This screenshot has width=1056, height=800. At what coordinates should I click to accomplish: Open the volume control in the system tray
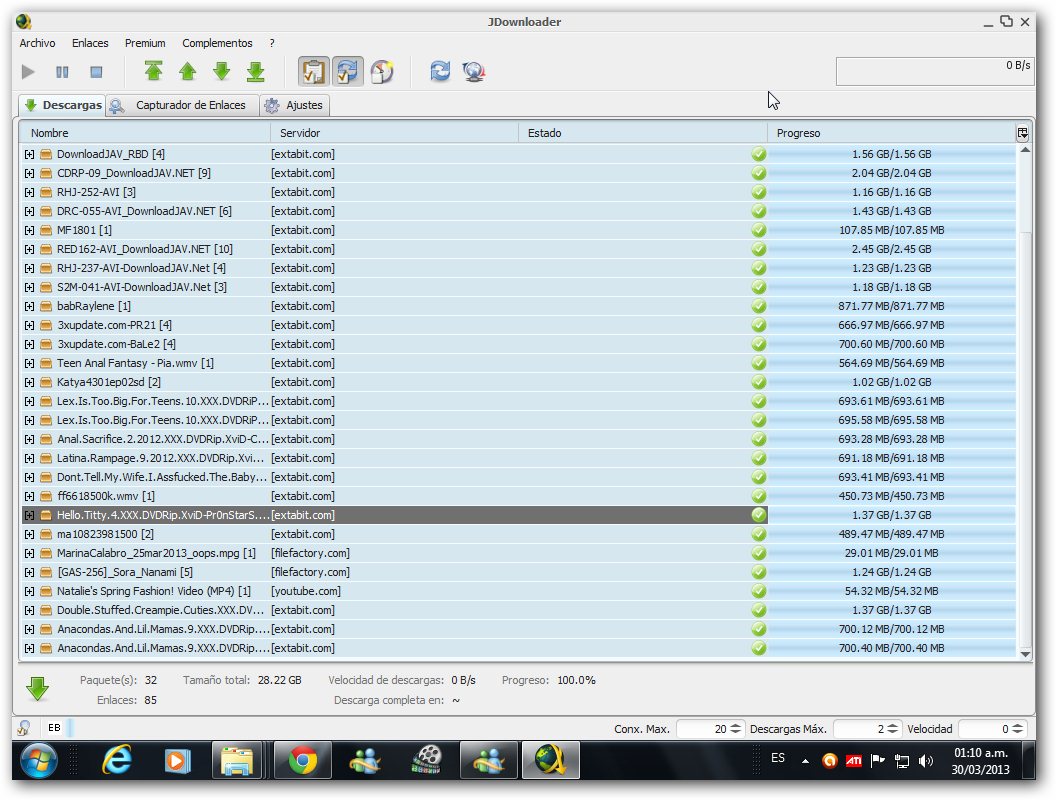pos(927,761)
